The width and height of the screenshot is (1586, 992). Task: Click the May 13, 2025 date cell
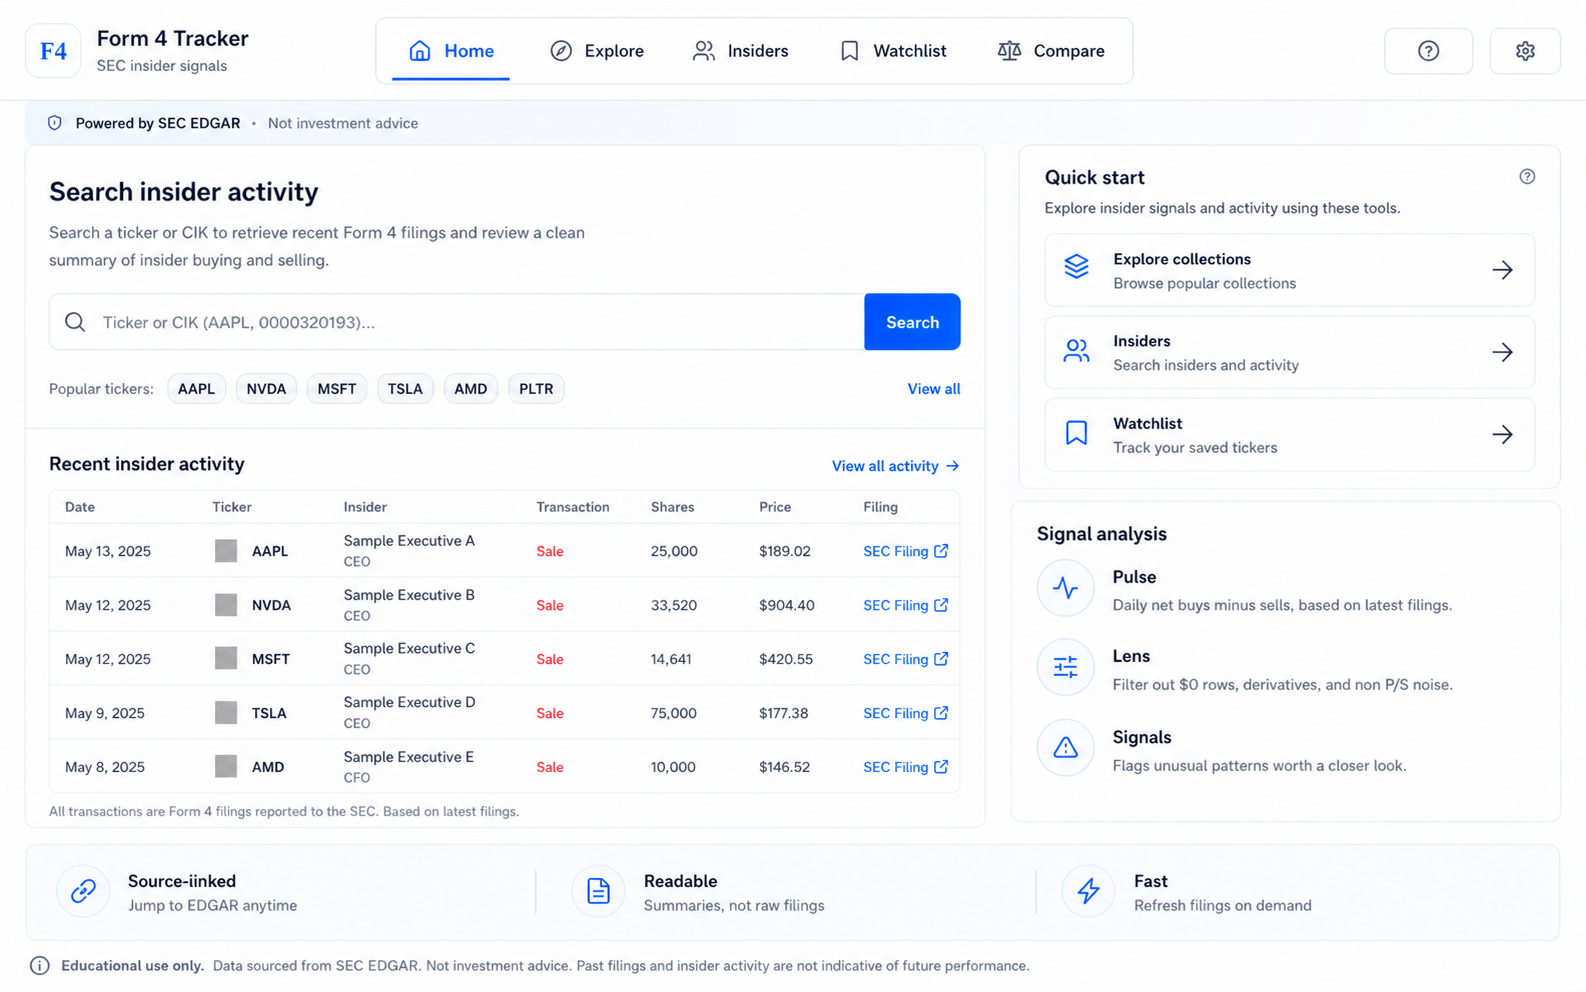(108, 551)
